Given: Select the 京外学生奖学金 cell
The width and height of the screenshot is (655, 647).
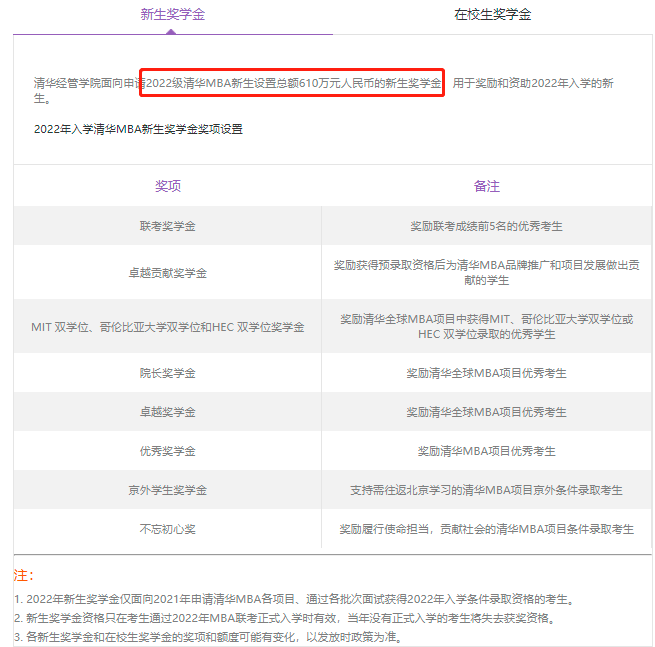Looking at the screenshot, I should pyautogui.click(x=168, y=490).
